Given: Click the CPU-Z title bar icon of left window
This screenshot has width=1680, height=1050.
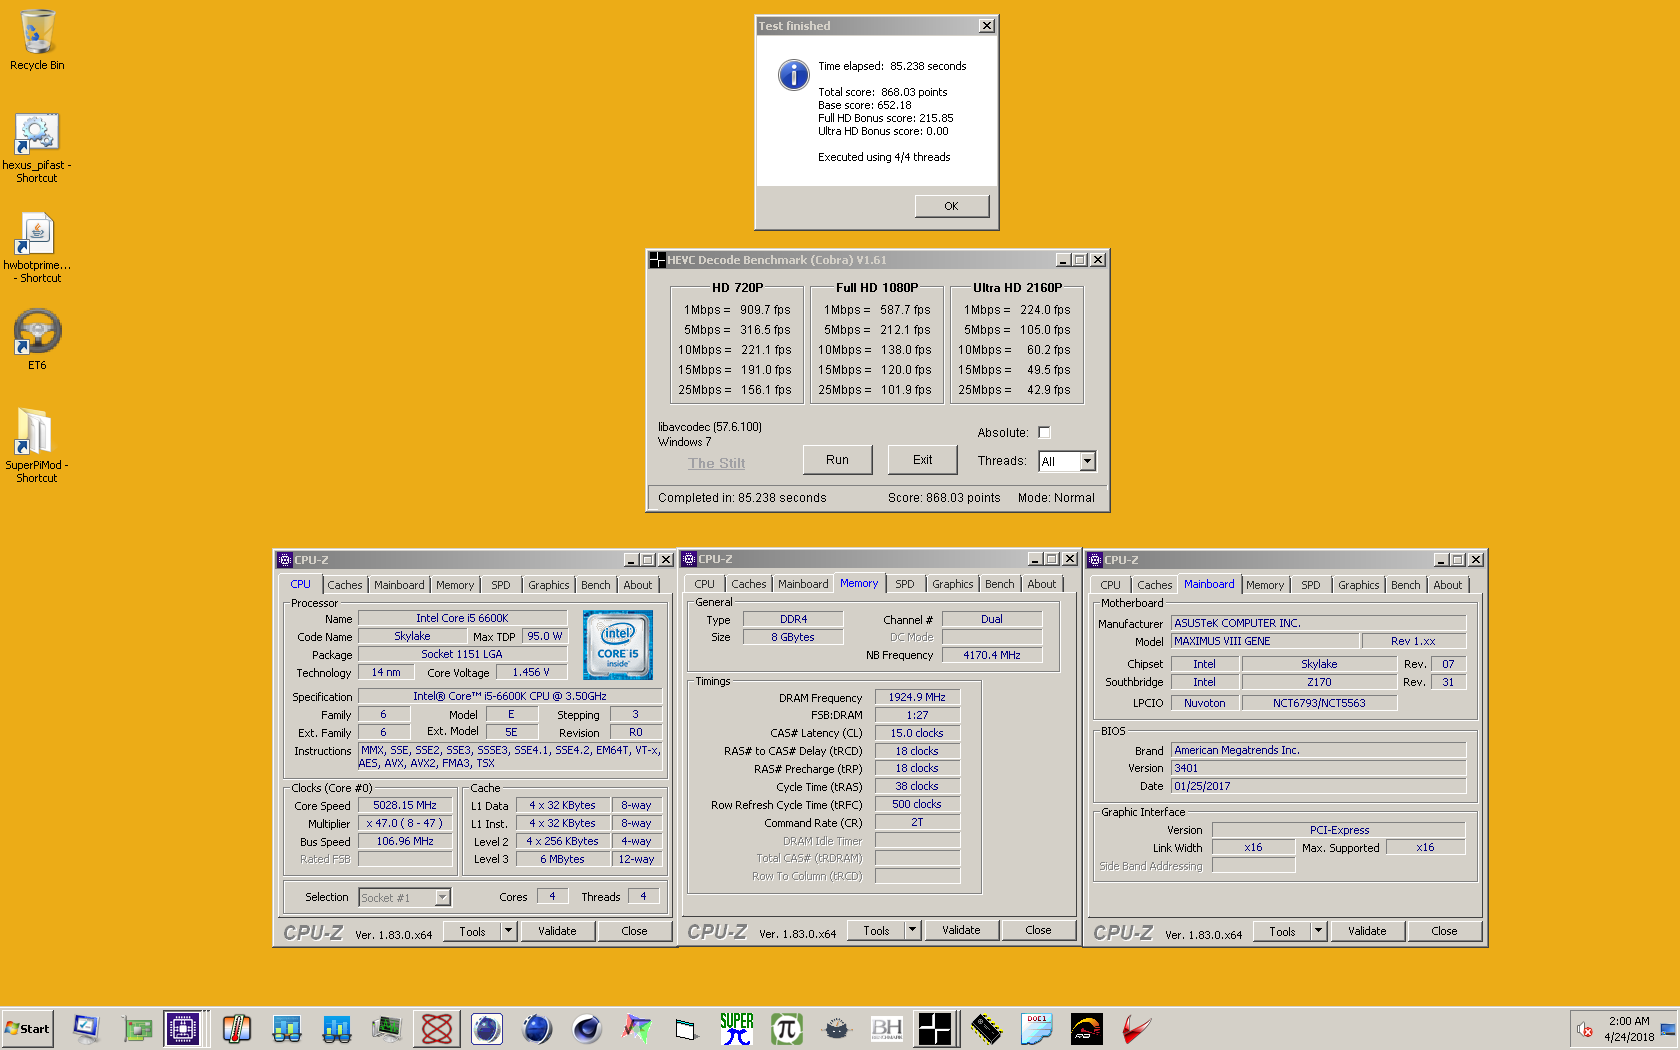Looking at the screenshot, I should coord(285,560).
